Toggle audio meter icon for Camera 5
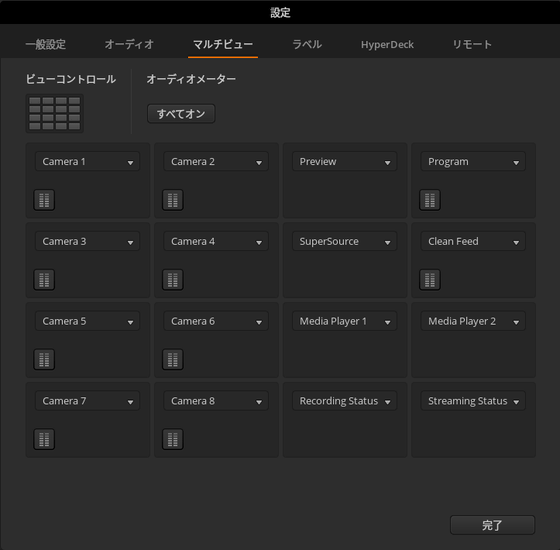 pos(44,359)
